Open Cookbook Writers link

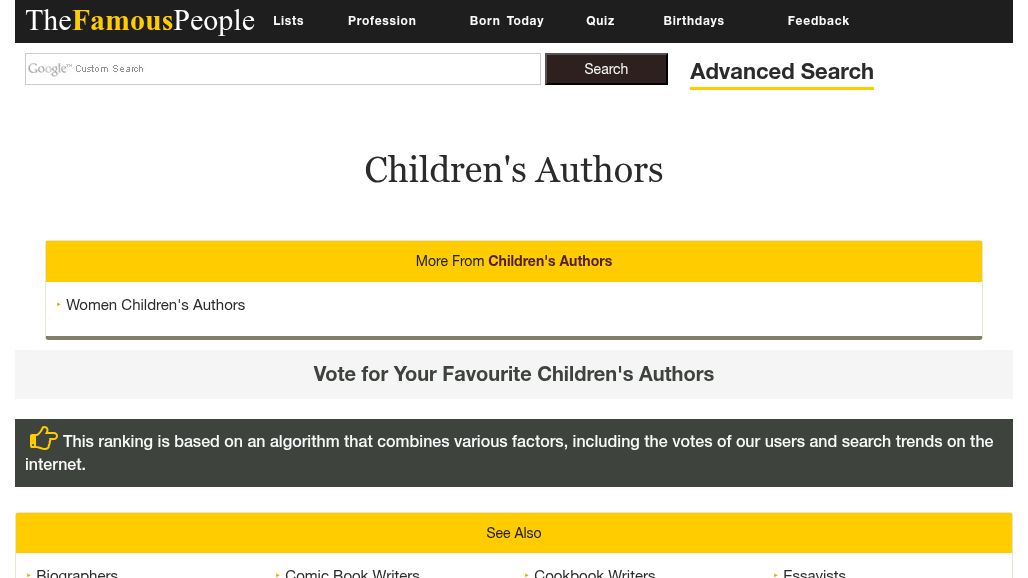(594, 572)
